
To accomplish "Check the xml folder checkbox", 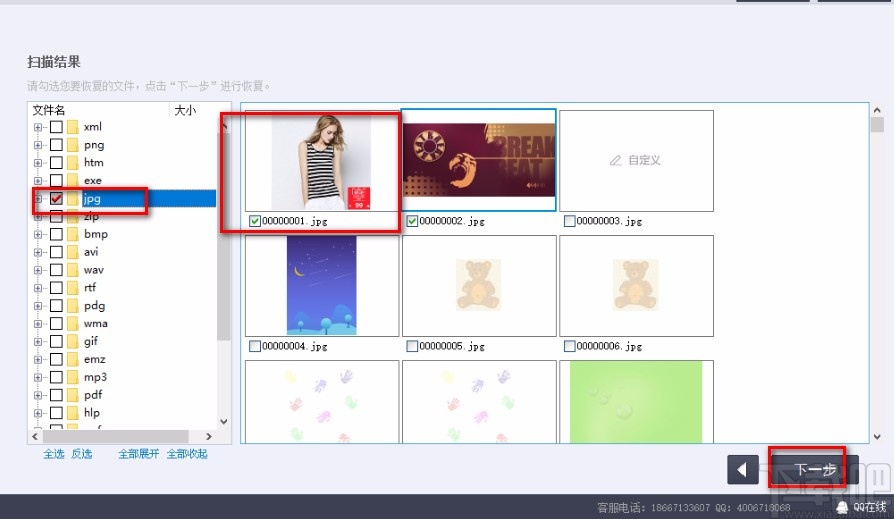I will [x=56, y=127].
